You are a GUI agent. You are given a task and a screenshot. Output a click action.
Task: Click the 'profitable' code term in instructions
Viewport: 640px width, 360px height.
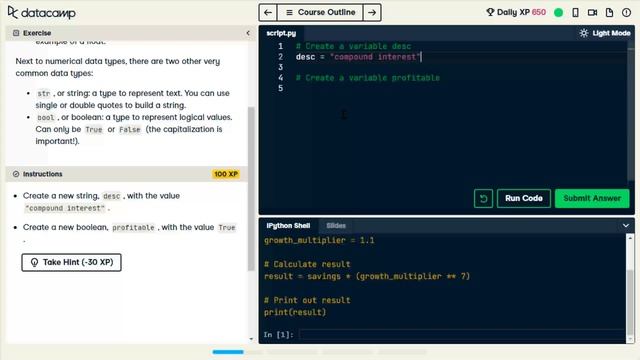(x=133, y=228)
